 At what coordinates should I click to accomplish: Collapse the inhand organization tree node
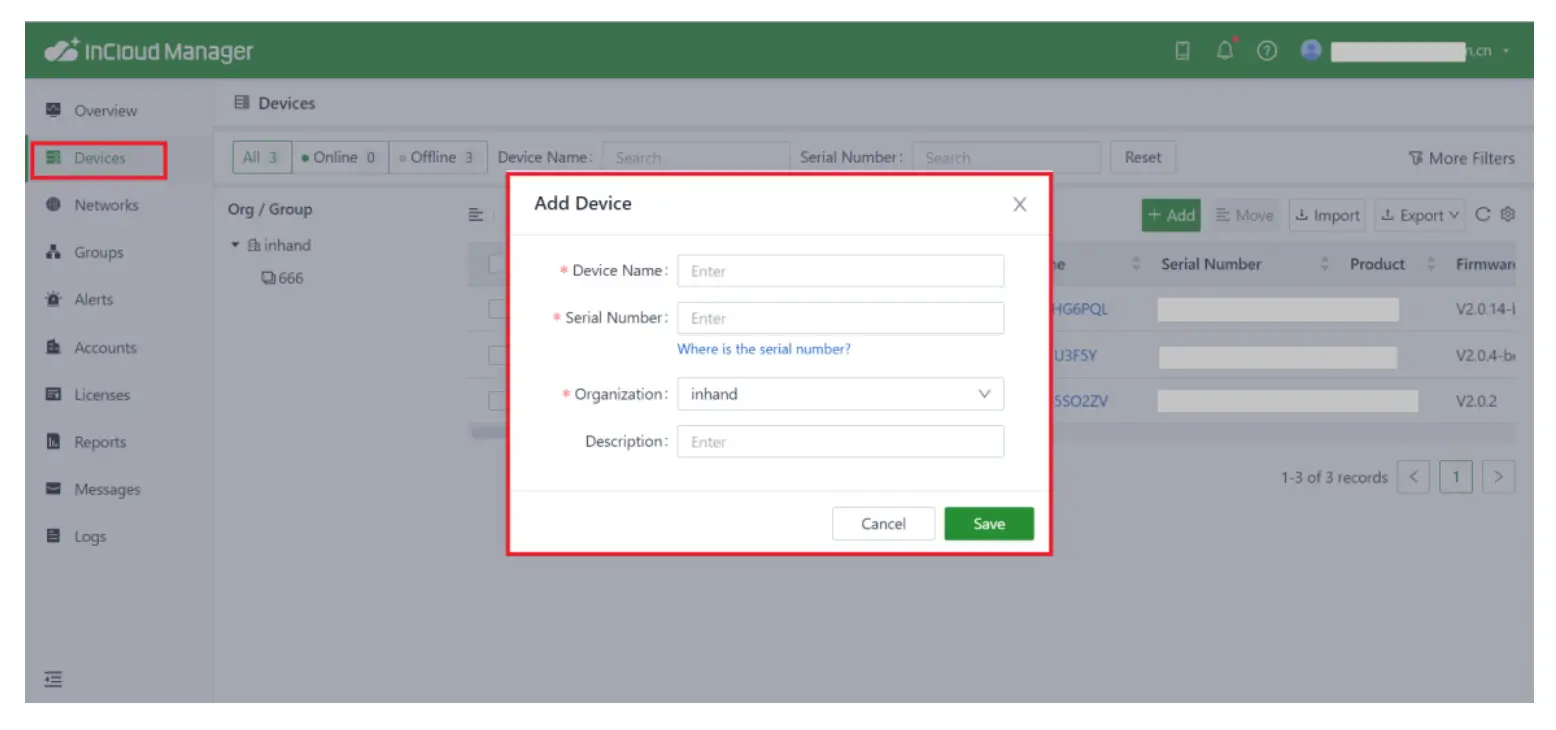(x=234, y=244)
